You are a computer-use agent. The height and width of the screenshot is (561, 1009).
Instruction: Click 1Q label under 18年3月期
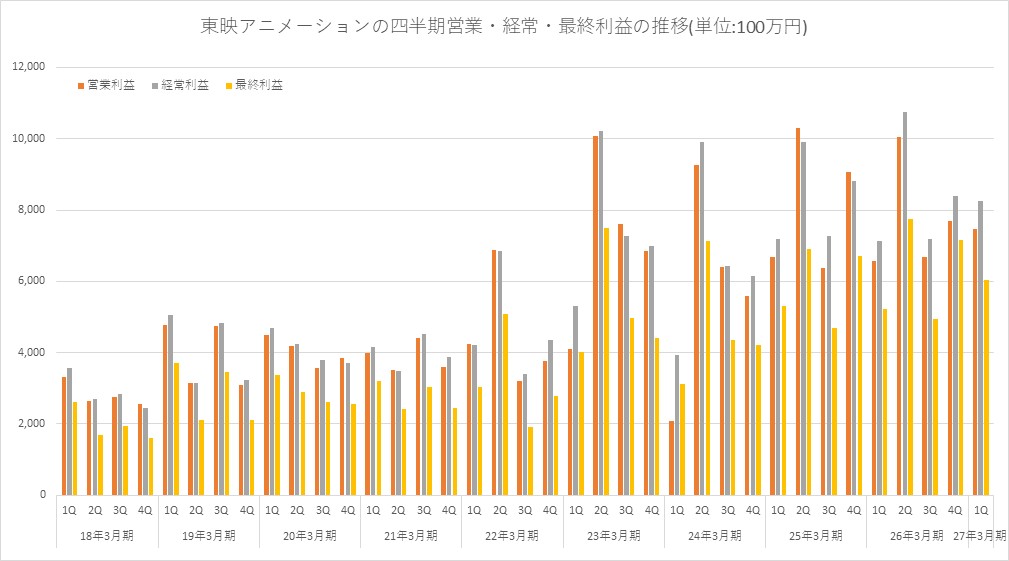(69, 510)
